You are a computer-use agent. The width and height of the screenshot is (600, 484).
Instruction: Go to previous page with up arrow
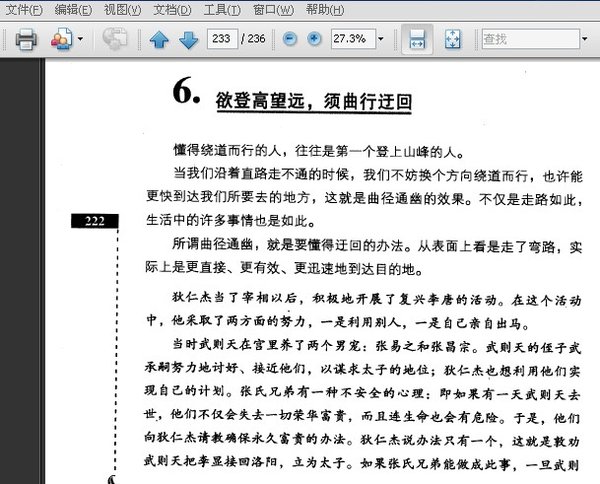159,39
